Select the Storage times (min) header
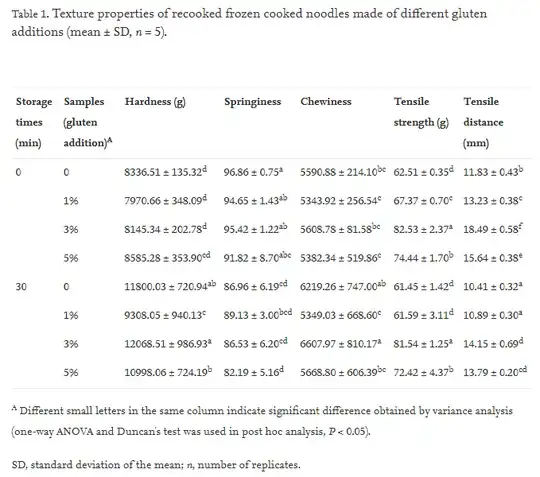540x477 pixels. [34, 122]
